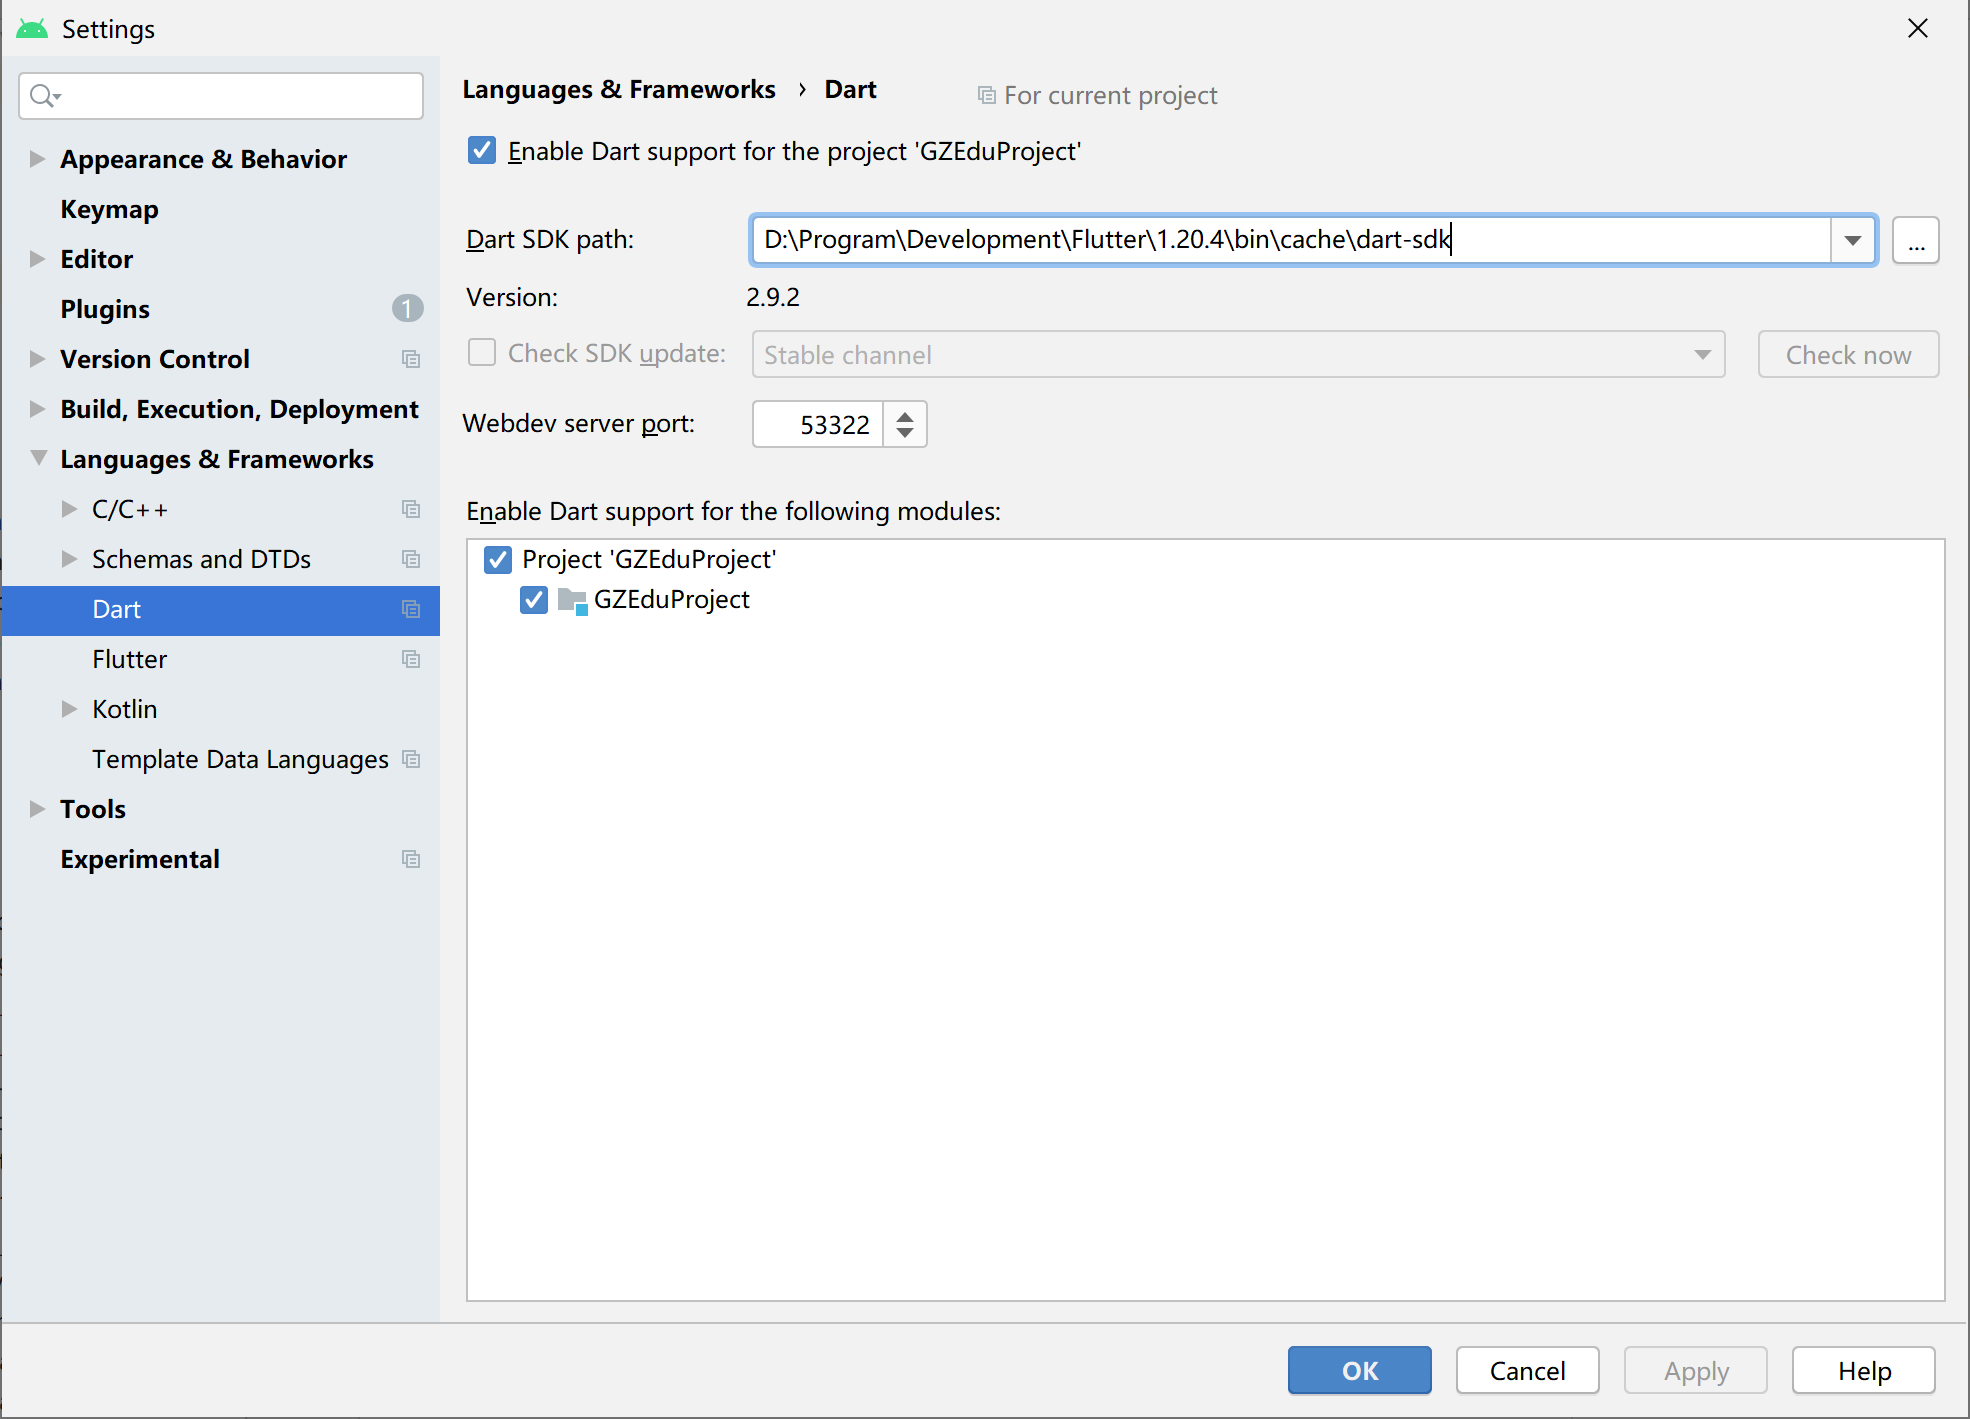Click the 'Dart SDK path:' label
Viewport: 1970px width, 1419px height.
(x=550, y=240)
